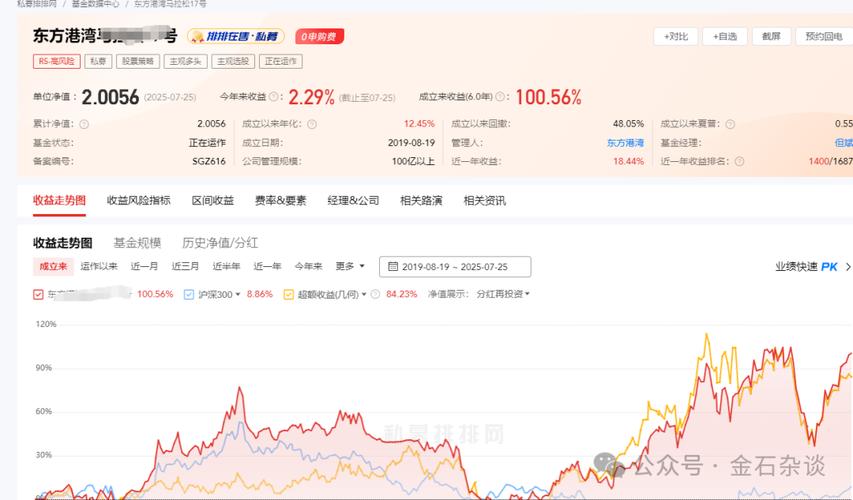Viewport: 853px width, 500px height.
Task: Click the 成立以来年化 info icon
Action: point(312,124)
